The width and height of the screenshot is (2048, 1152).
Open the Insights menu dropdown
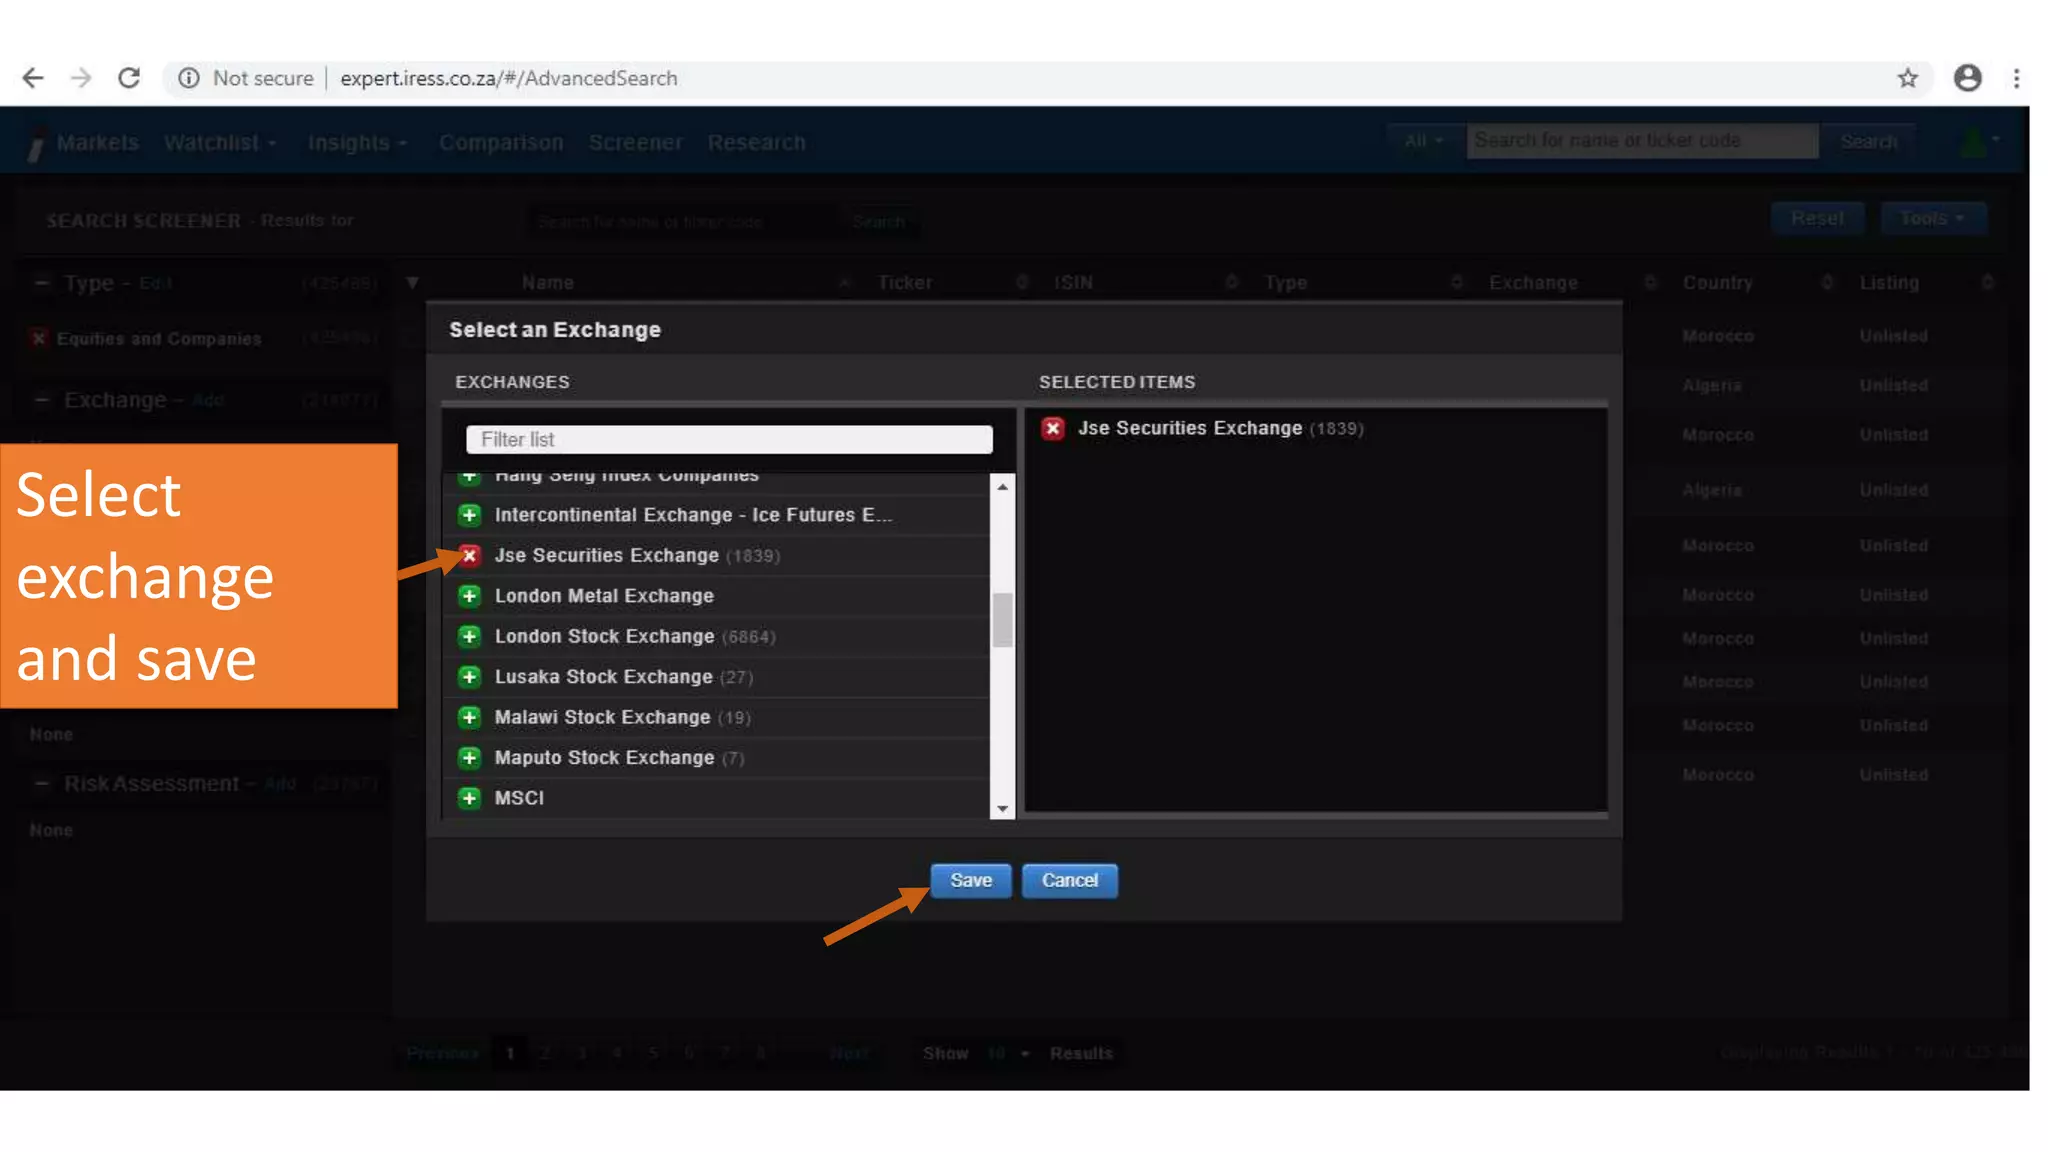pos(357,143)
